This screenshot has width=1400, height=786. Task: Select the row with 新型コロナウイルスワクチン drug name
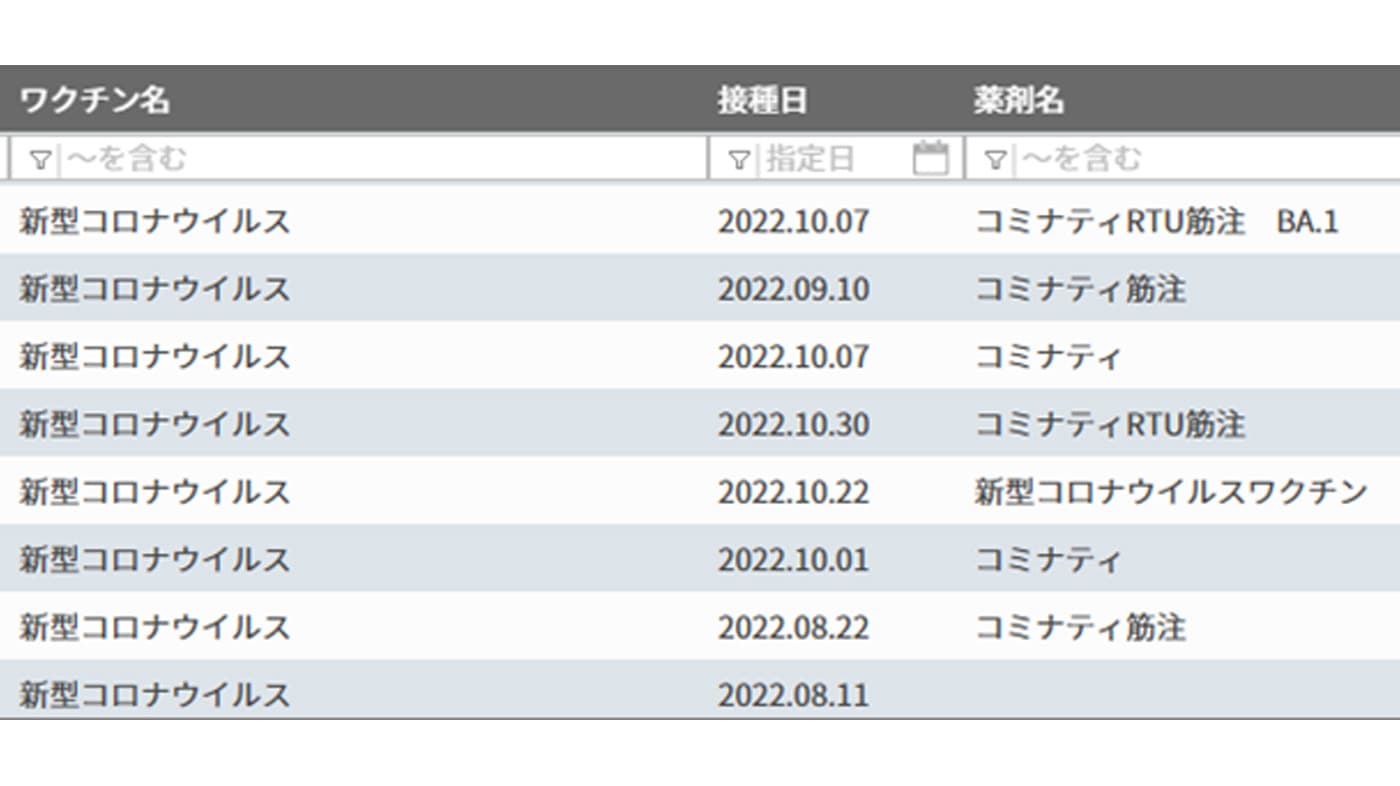(700, 491)
